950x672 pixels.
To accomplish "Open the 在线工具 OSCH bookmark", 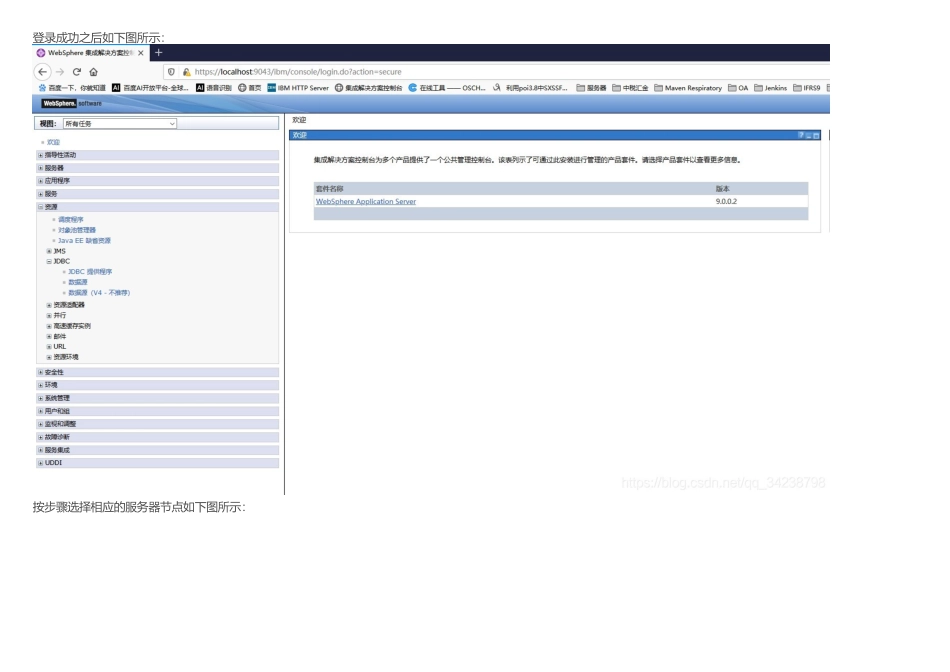I will point(447,88).
